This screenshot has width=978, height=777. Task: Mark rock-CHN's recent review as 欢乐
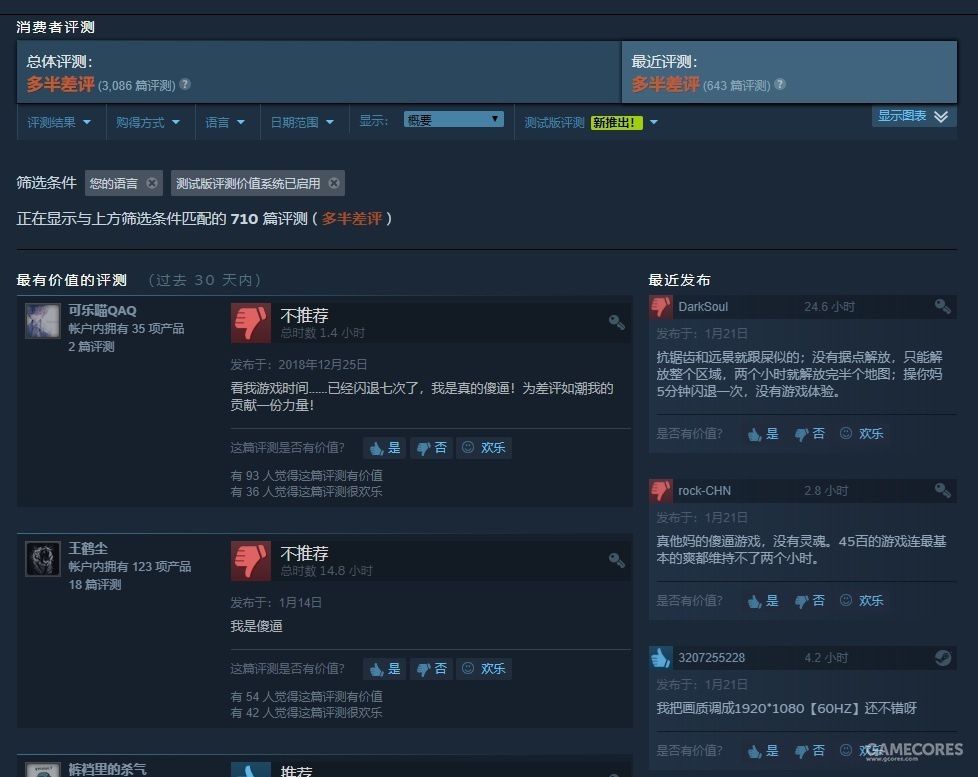[x=861, y=601]
